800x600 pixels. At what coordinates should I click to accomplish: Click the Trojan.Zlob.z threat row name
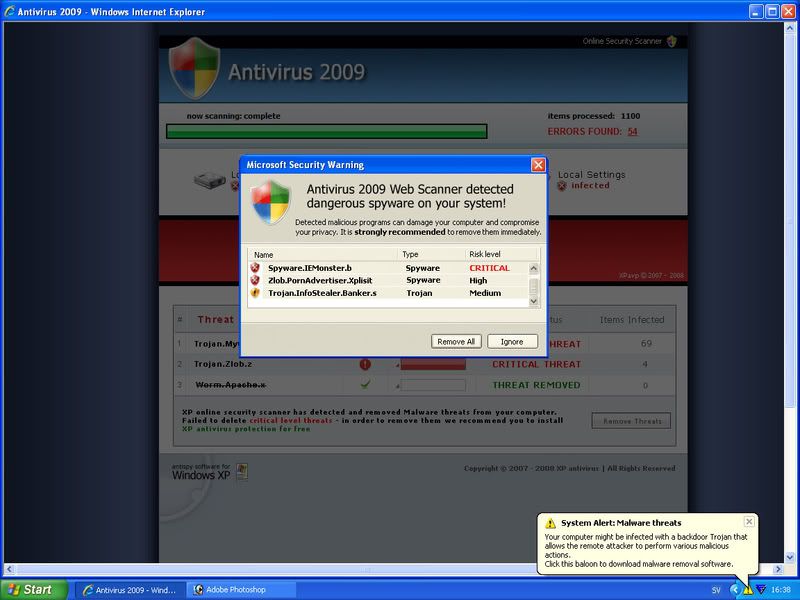point(223,364)
